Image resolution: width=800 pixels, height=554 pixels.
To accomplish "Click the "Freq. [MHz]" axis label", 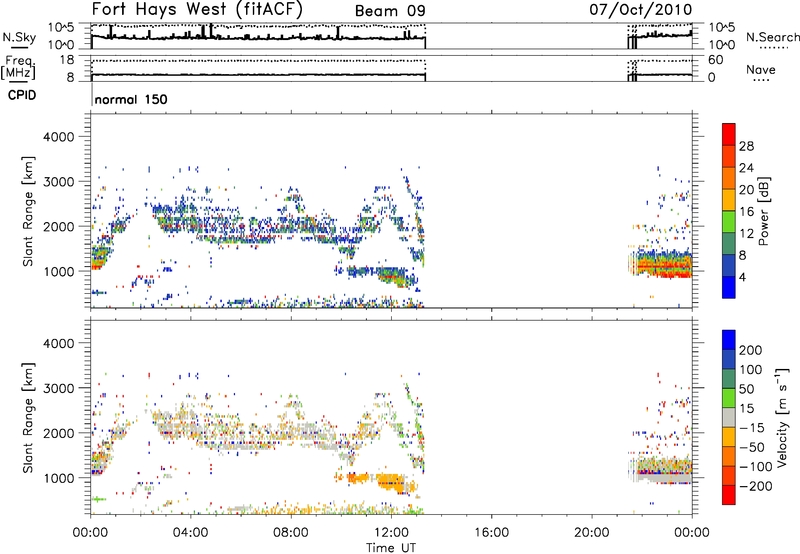I will [19, 68].
